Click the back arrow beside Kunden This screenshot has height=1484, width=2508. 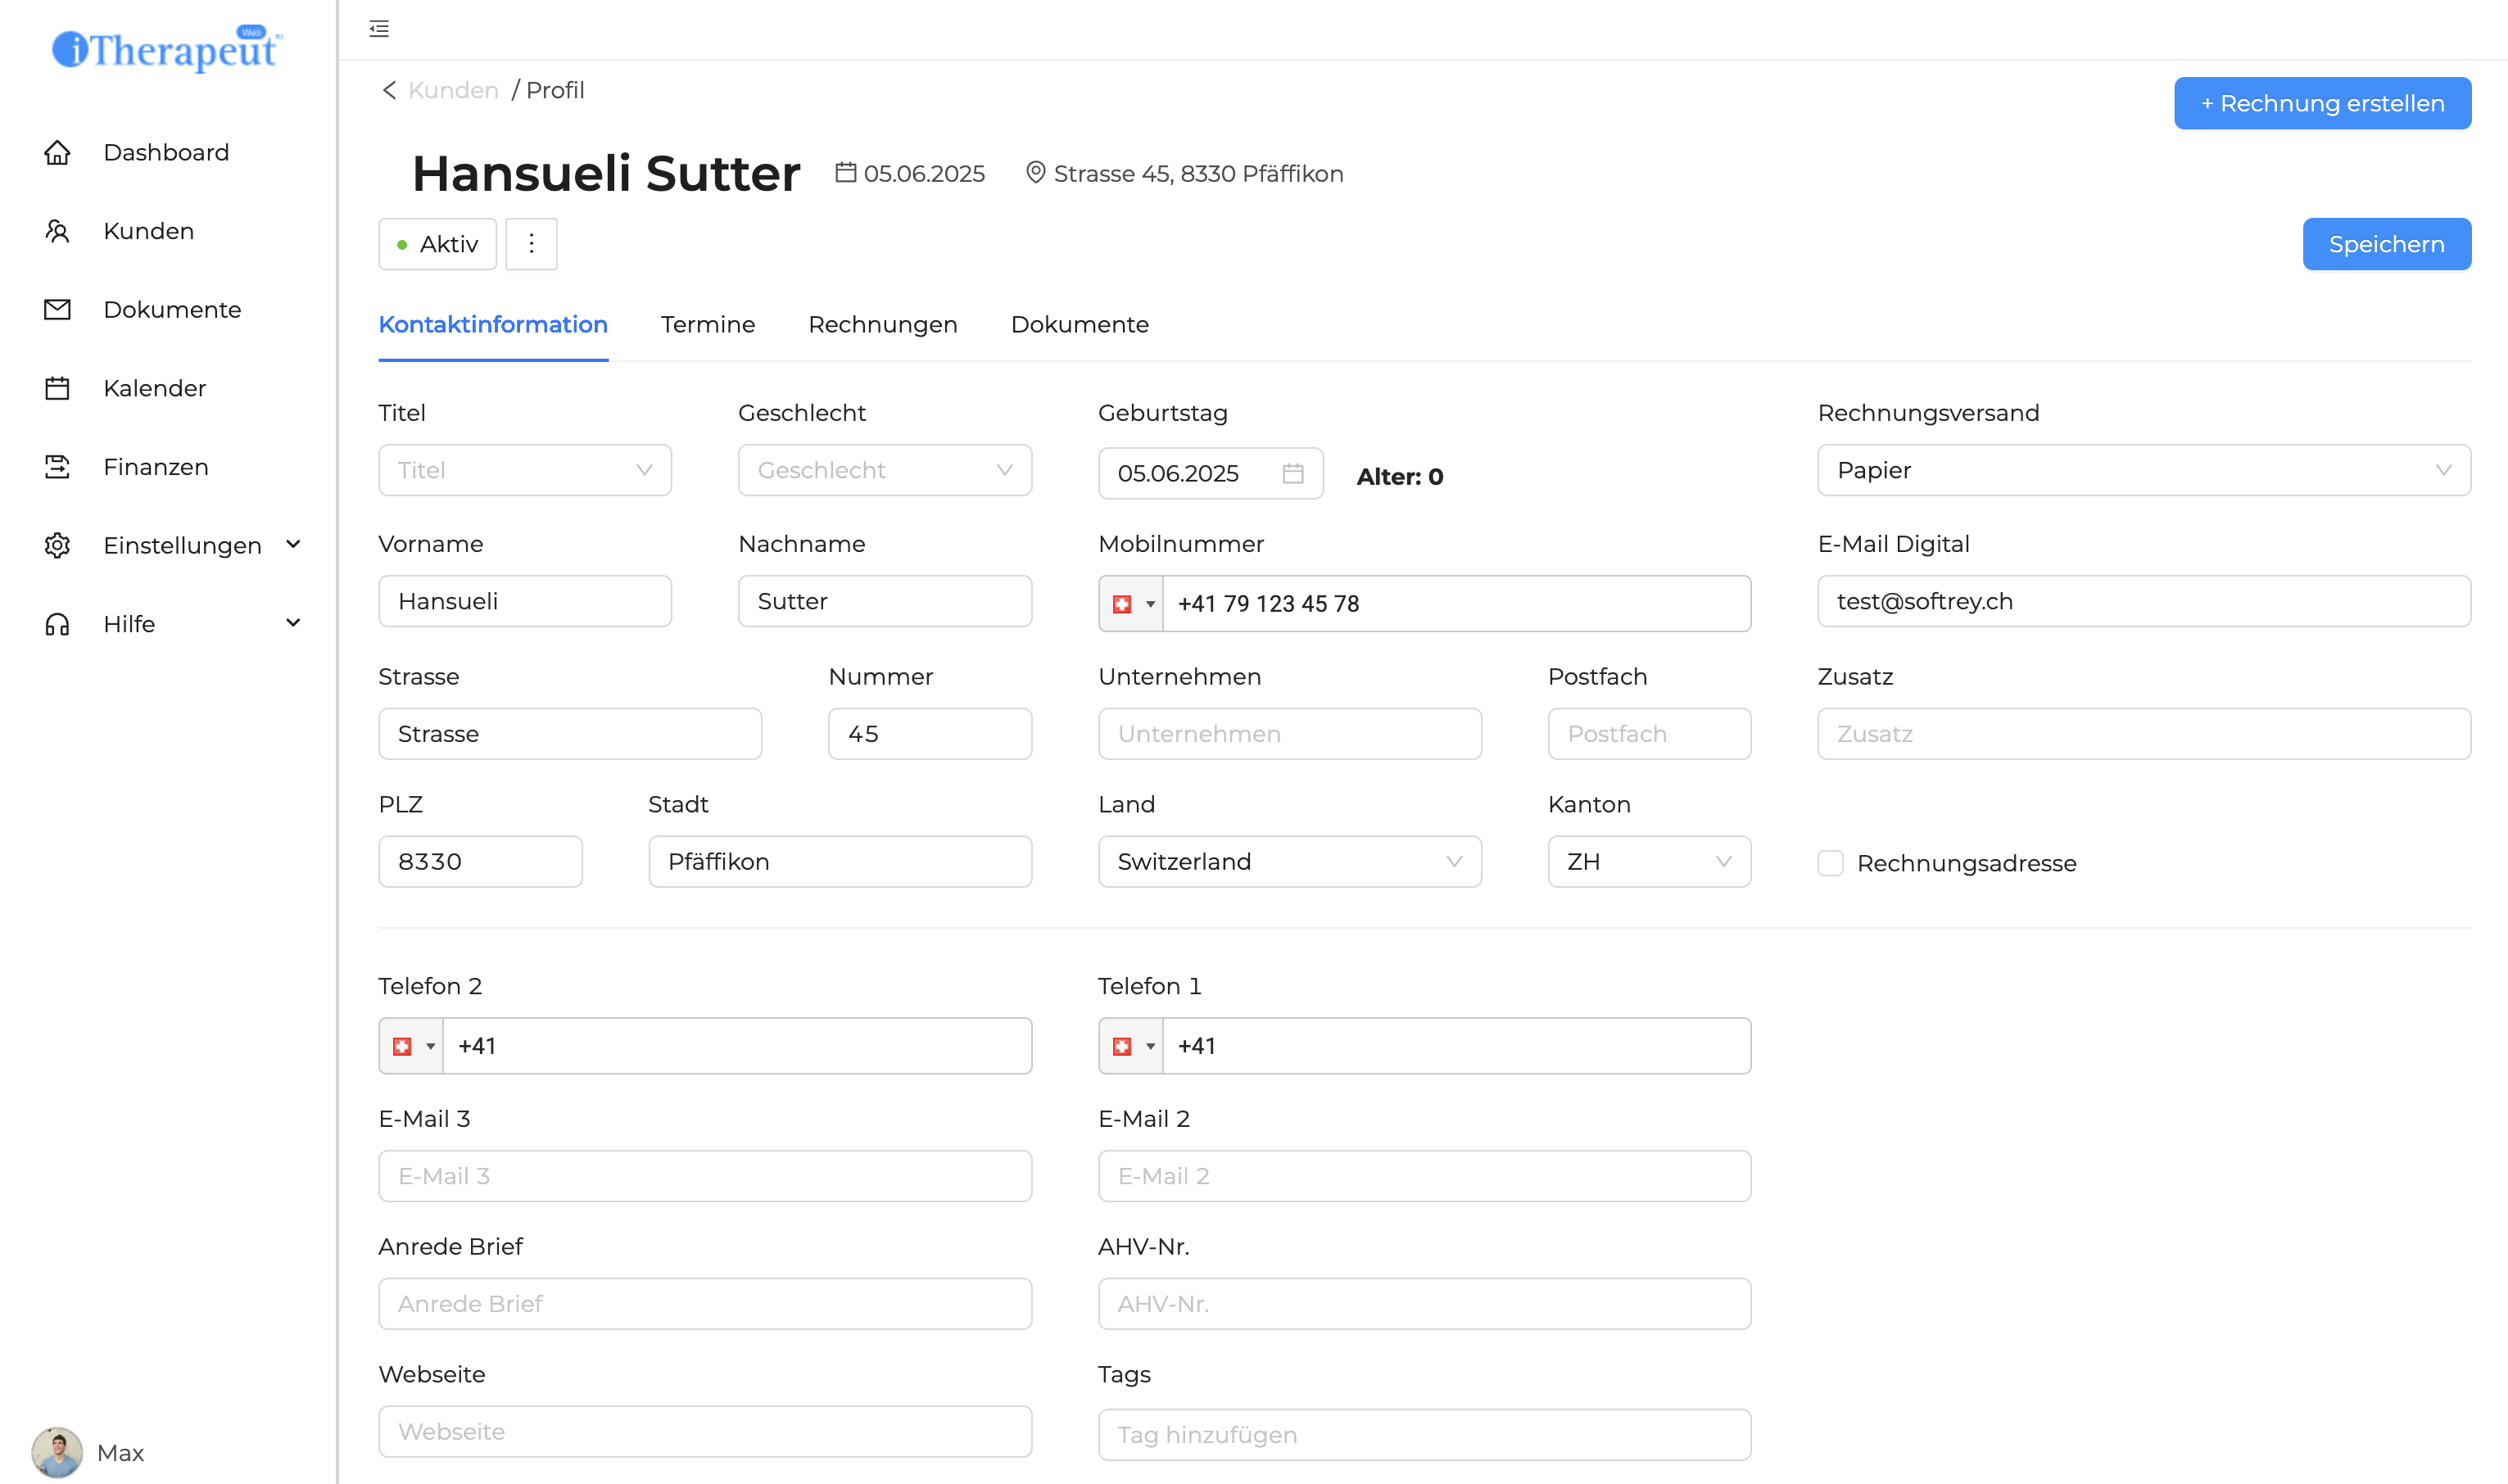tap(389, 90)
